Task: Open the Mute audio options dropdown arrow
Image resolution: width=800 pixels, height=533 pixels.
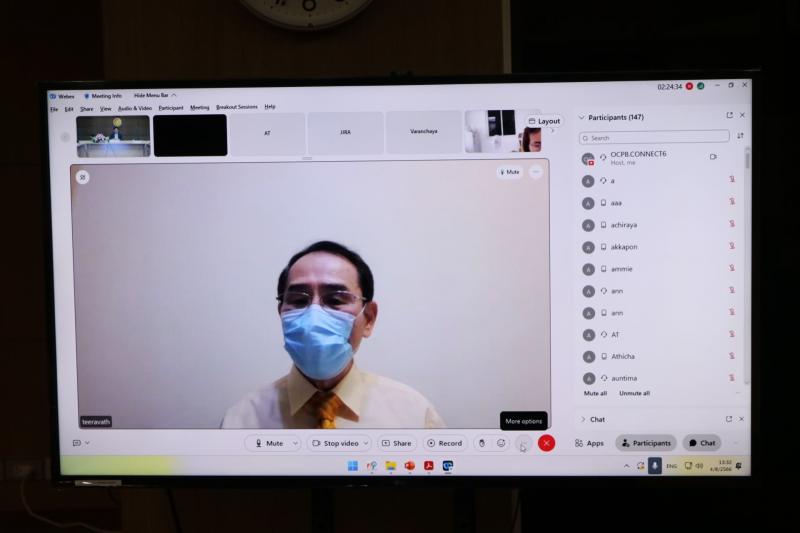Action: click(295, 443)
